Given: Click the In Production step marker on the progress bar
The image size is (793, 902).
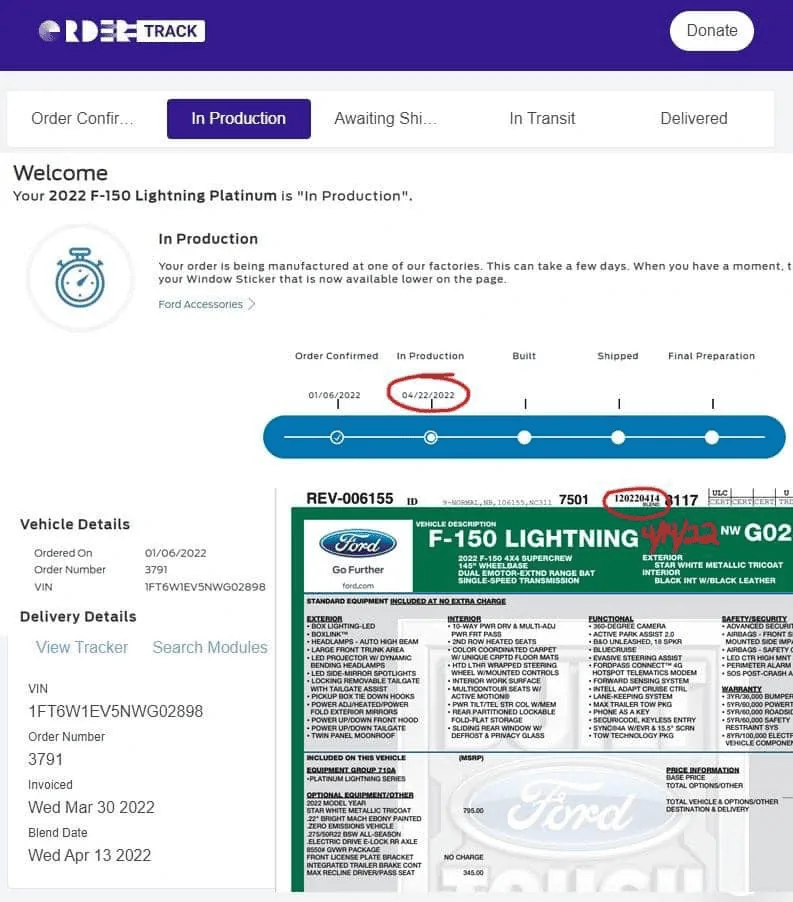Looking at the screenshot, I should click(x=431, y=438).
